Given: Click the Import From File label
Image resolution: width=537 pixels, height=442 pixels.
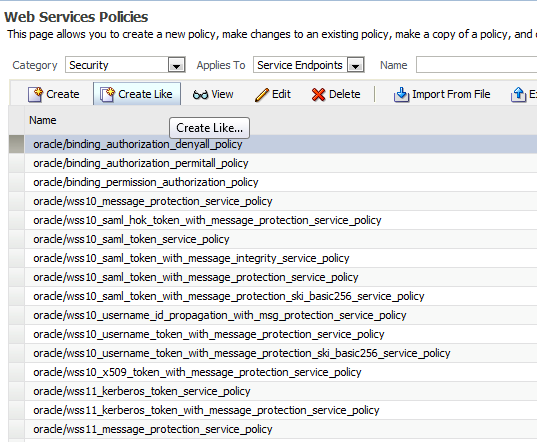Looking at the screenshot, I should pyautogui.click(x=451, y=94).
